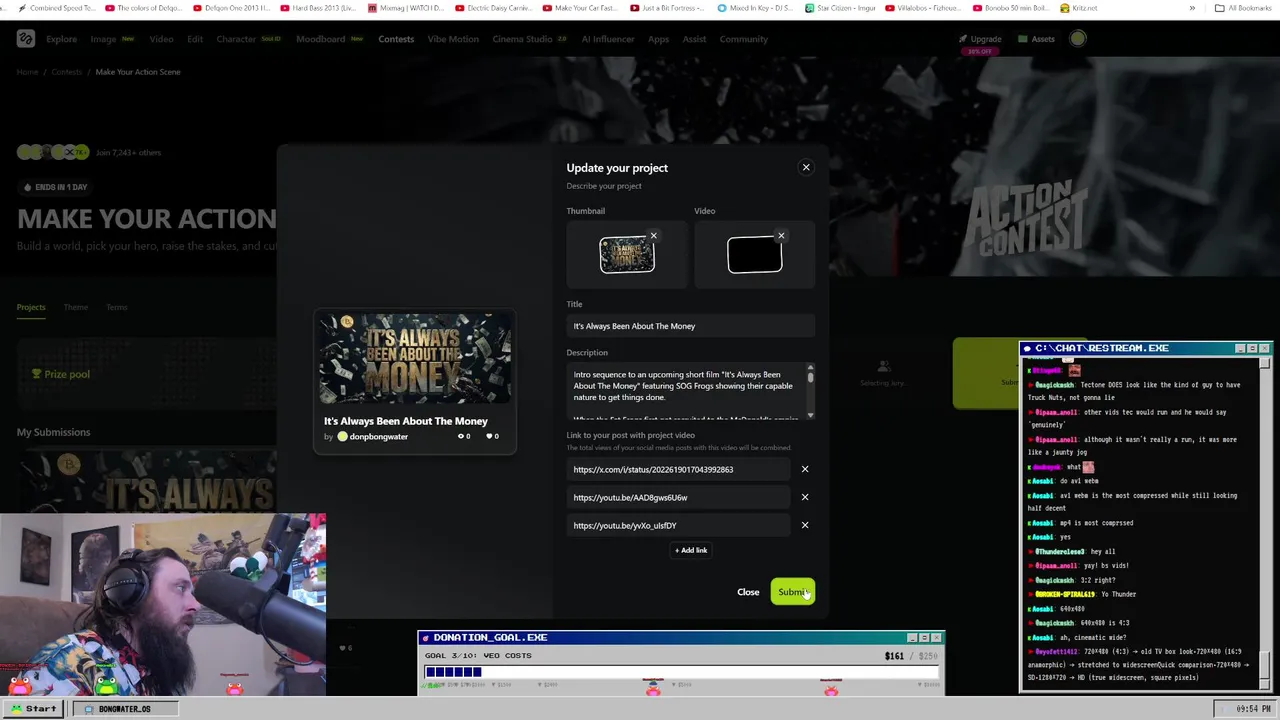The width and height of the screenshot is (1280, 720).
Task: Open the All Bookmarks folder
Action: [x=1243, y=8]
